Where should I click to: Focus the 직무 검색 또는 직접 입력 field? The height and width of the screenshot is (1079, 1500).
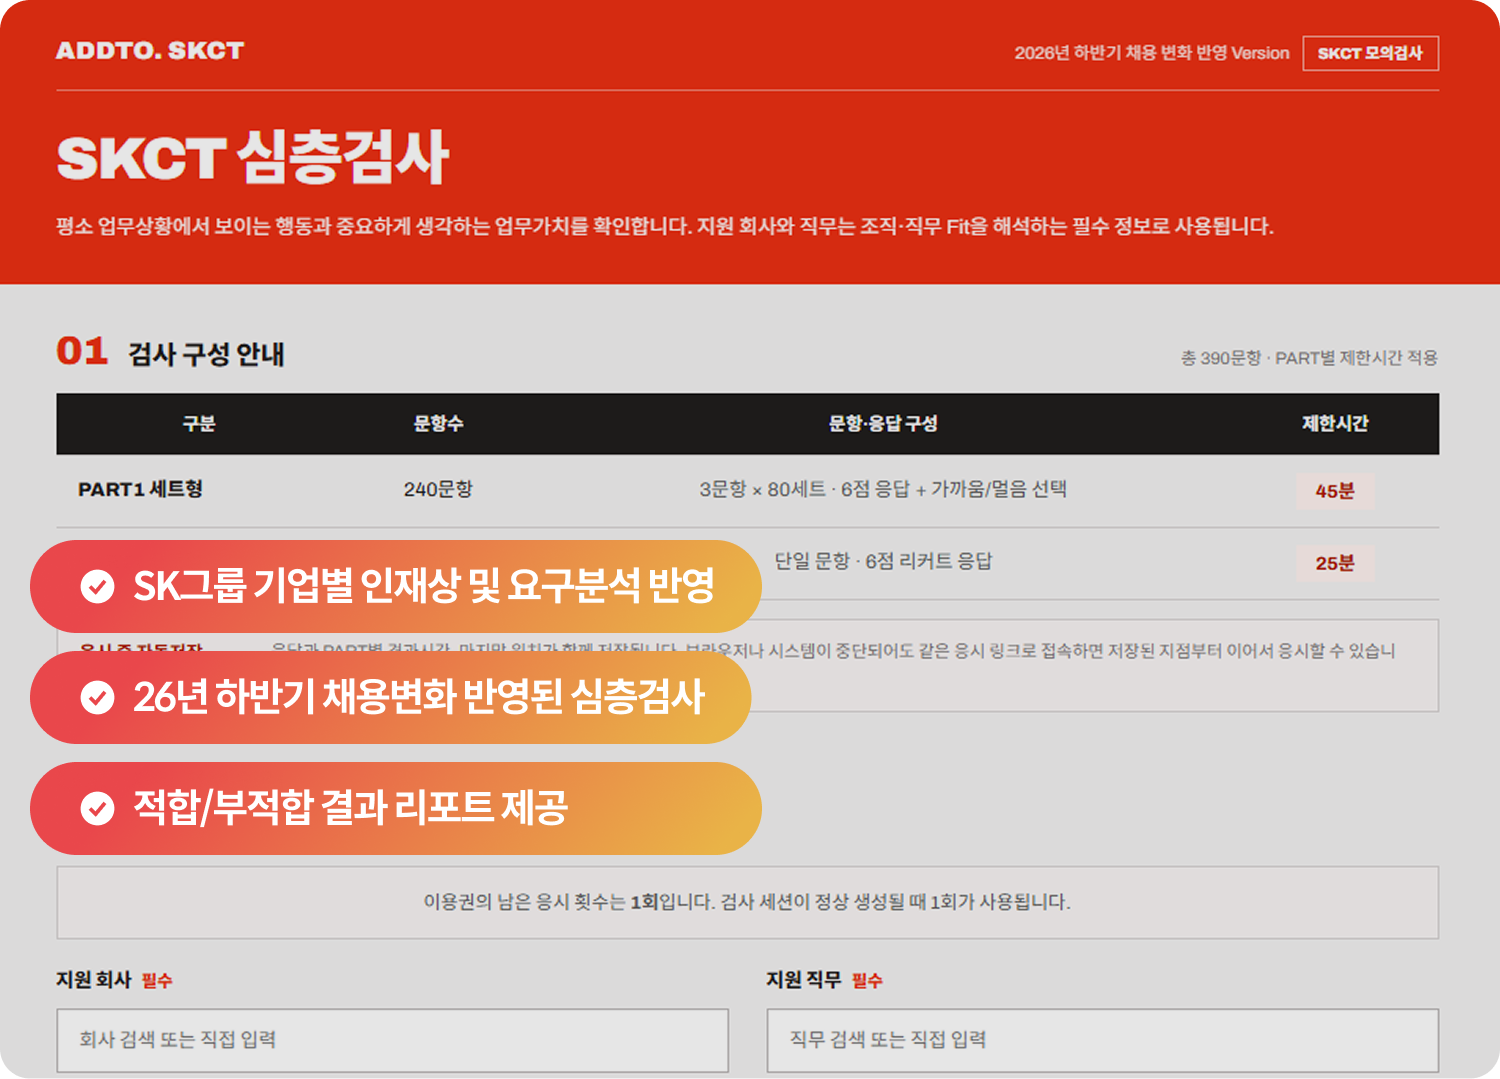pos(1103,1040)
